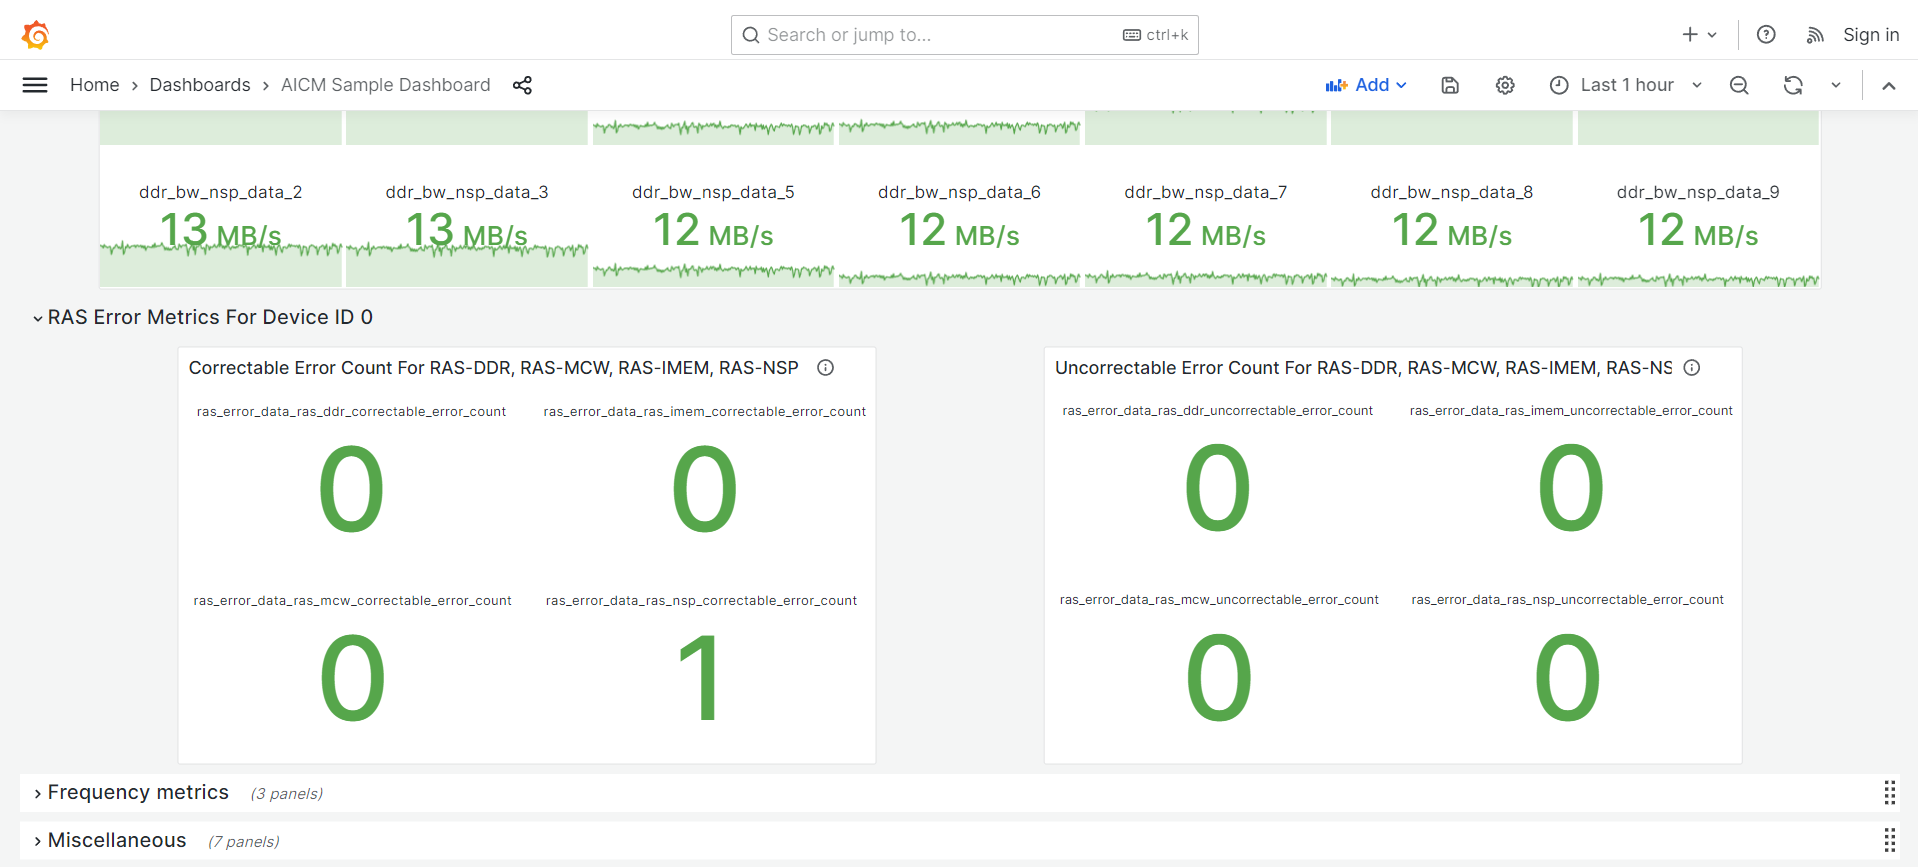The width and height of the screenshot is (1918, 867).
Task: Open the hamburger navigation menu
Action: (35, 85)
